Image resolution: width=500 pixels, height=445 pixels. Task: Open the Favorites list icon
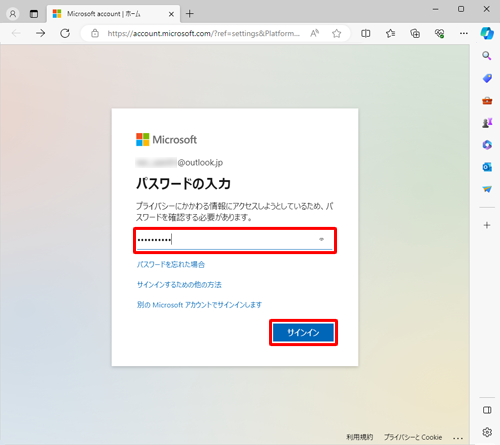click(390, 33)
